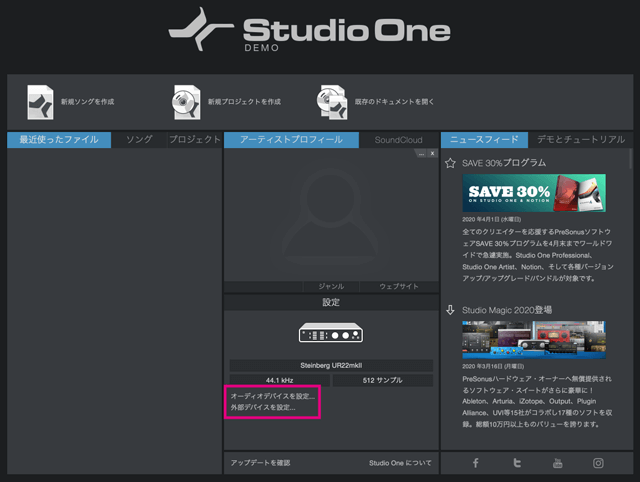Open 外部デバイスを設定... link
The width and height of the screenshot is (640, 482).
263,407
